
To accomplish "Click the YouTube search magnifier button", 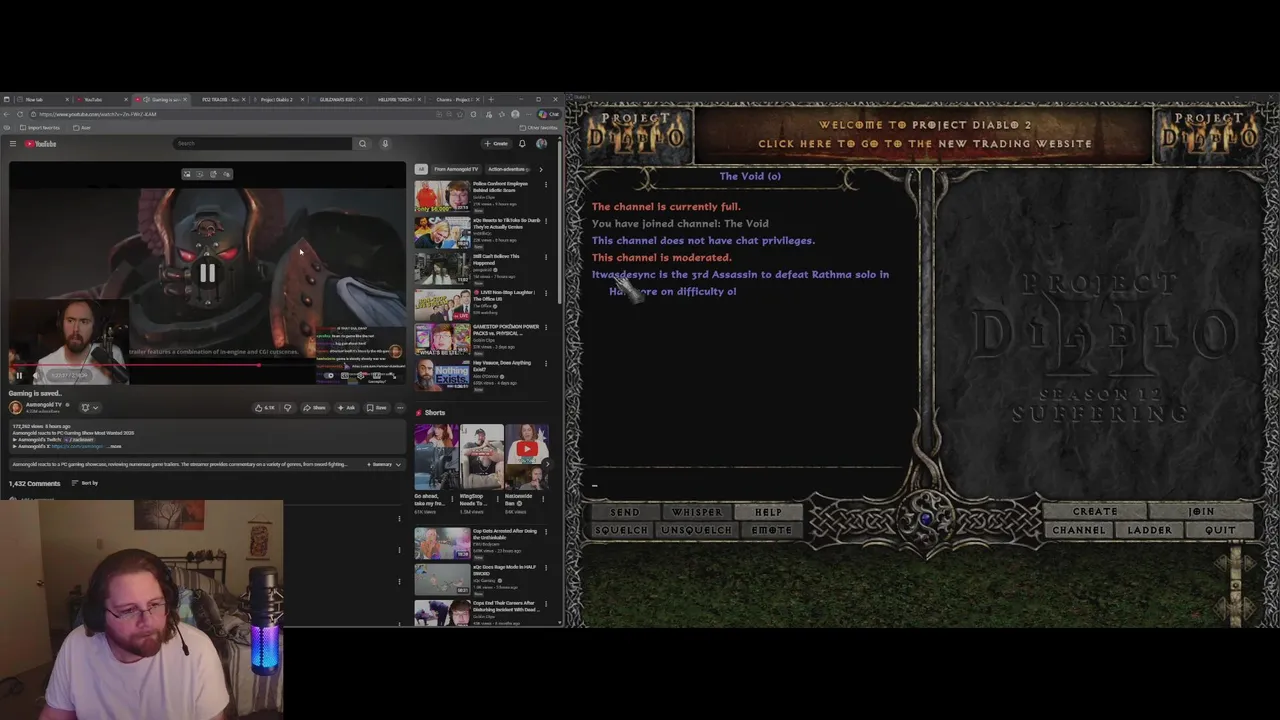I will point(362,143).
